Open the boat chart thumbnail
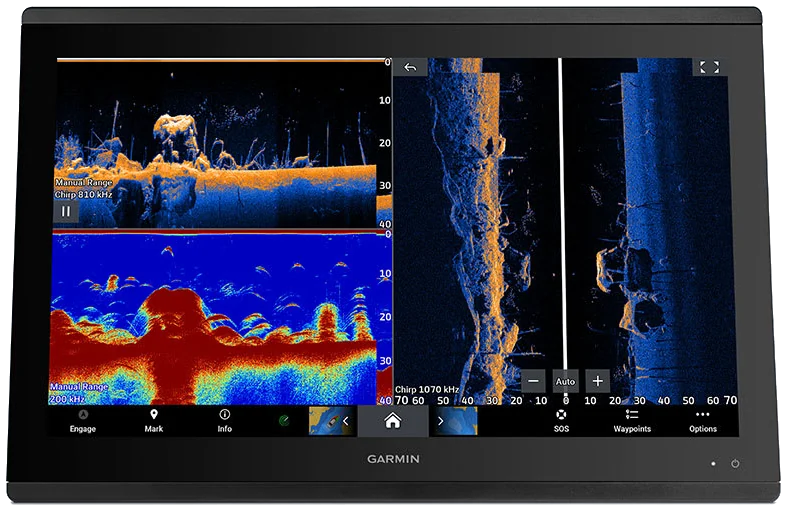Image resolution: width=787 pixels, height=511 pixels. tap(326, 421)
